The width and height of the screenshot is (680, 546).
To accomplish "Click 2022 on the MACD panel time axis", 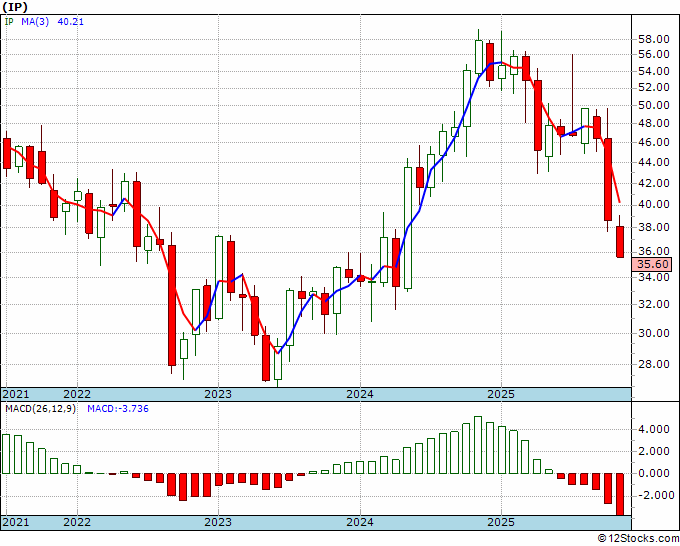I will tap(77, 522).
